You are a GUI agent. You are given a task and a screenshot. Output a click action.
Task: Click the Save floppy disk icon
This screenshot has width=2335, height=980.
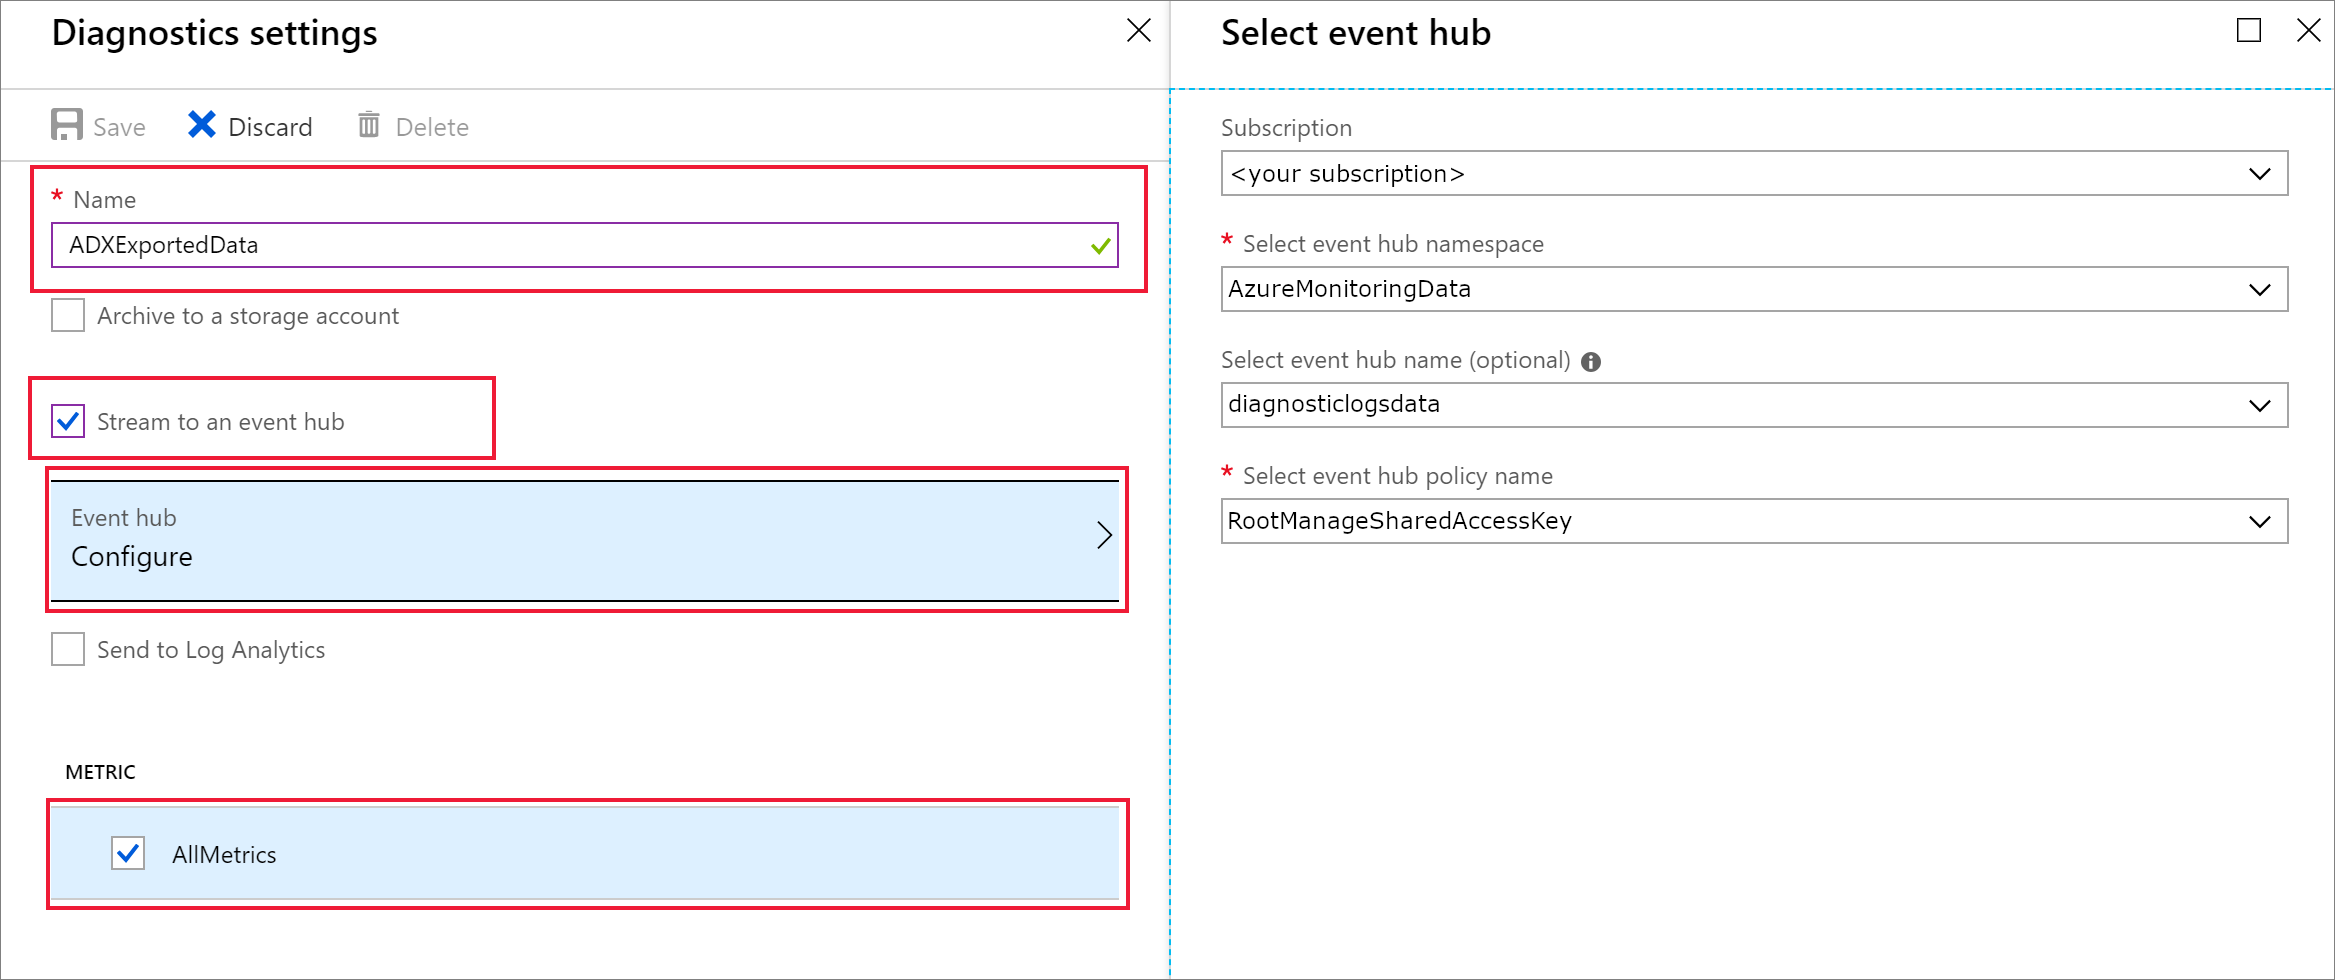pyautogui.click(x=67, y=125)
